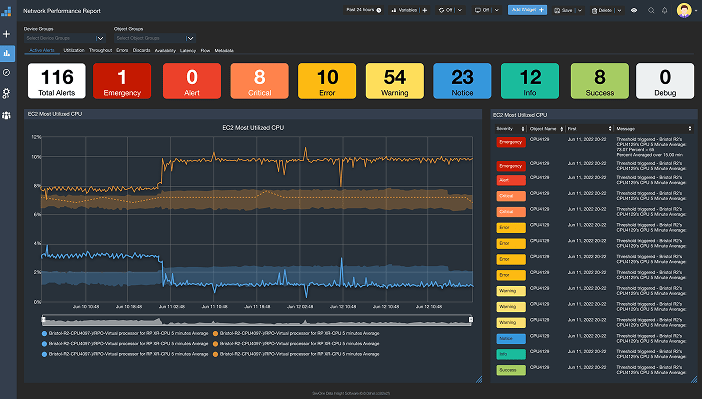This screenshot has height=399, width=702.
Task: Open the user avatar profile menu
Action: point(684,10)
